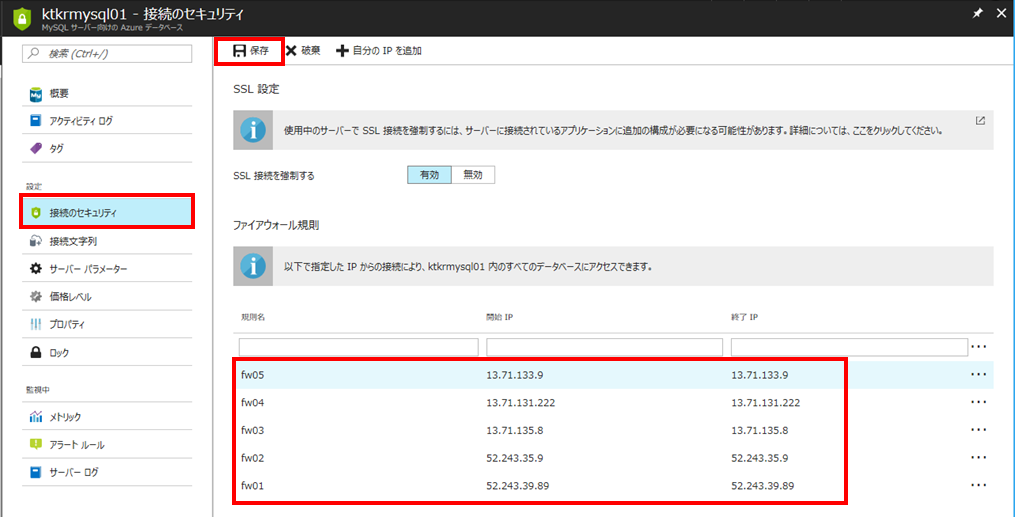Click the plus icon for 自分の IP を追加
1015x517 pixels.
click(342, 51)
